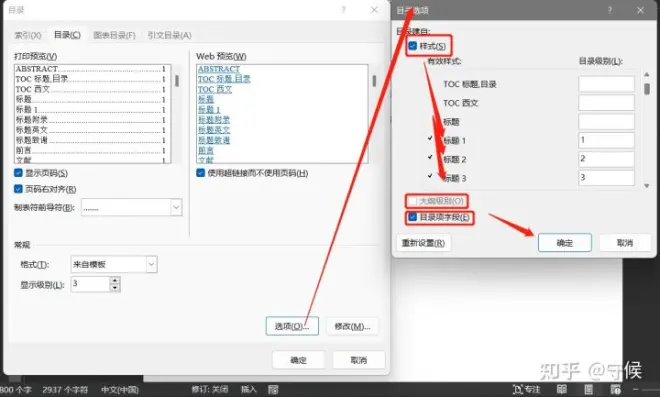The height and width of the screenshot is (397, 660).
Task: Switch to Read Mode view icon
Action: pos(562,389)
